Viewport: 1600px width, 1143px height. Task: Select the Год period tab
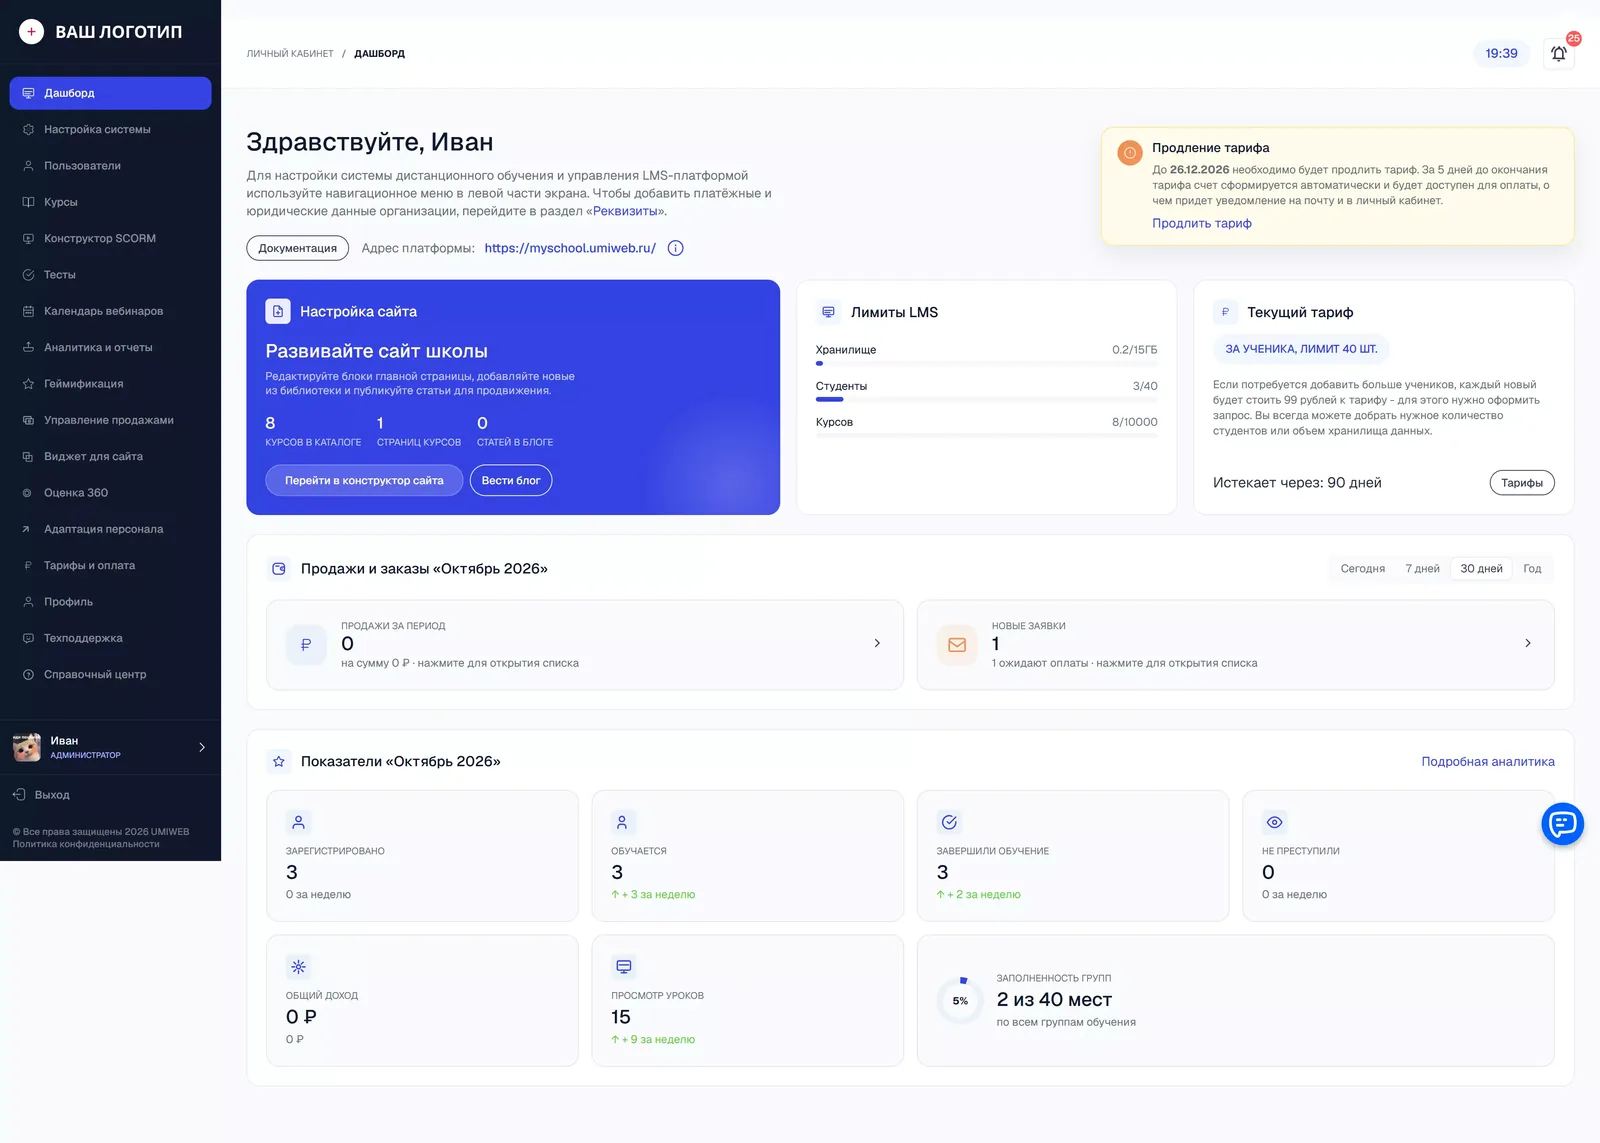click(1532, 569)
